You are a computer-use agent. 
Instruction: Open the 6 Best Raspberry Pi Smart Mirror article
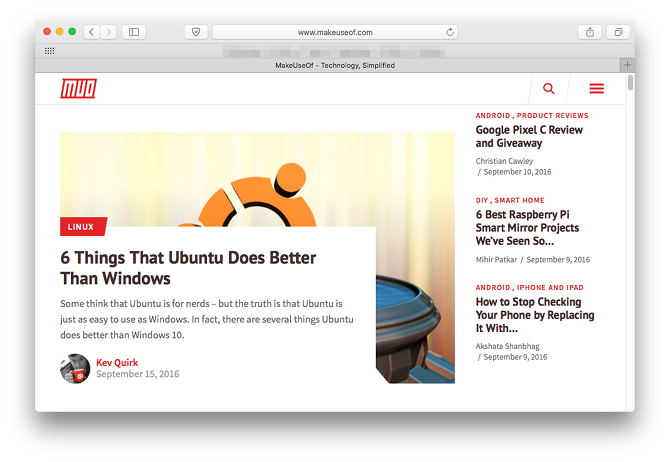(527, 228)
